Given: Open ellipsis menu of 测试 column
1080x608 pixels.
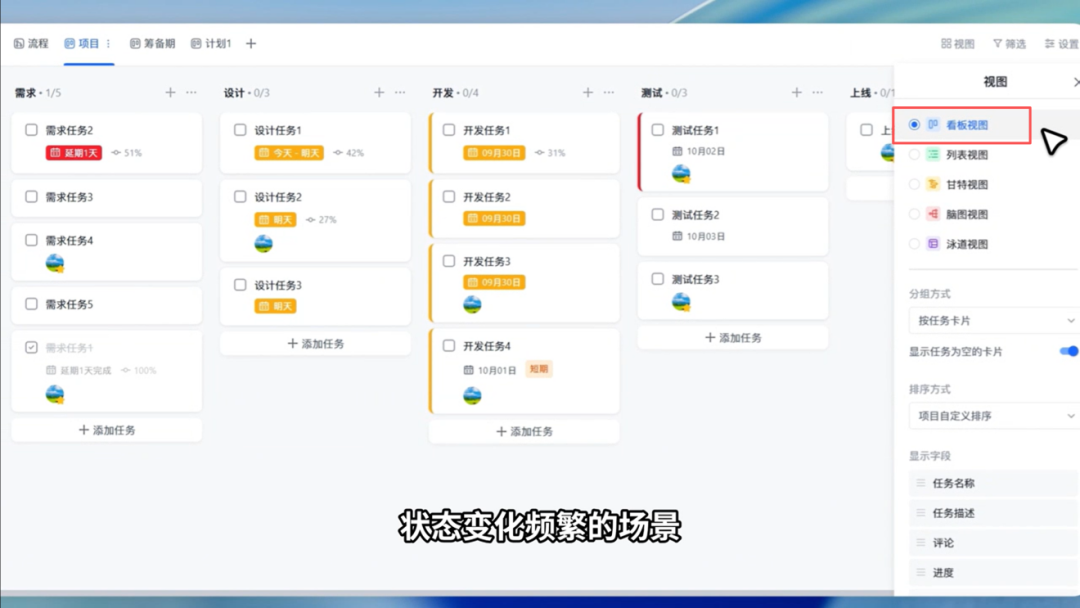Looking at the screenshot, I should coord(818,92).
